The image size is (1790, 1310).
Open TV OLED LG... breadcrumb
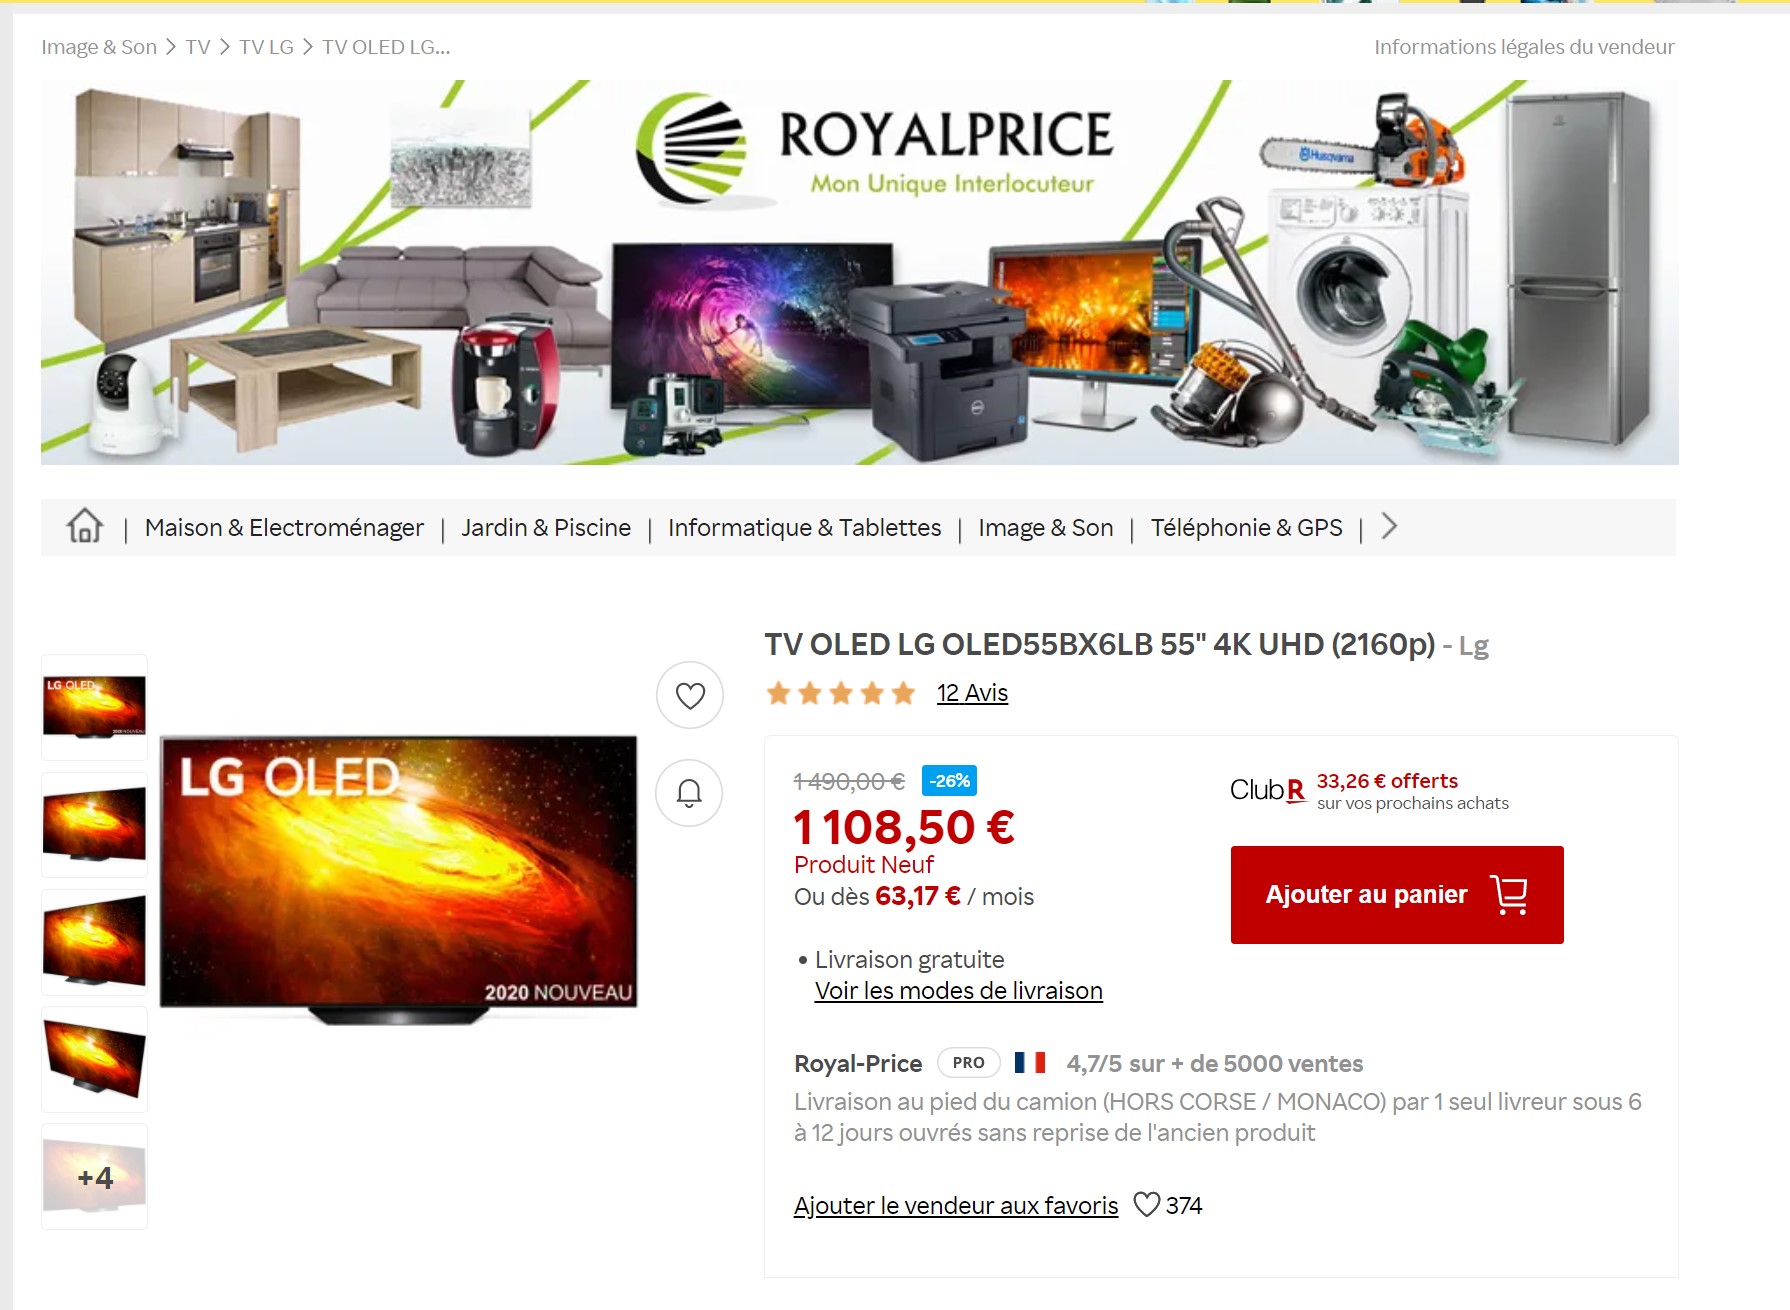point(386,47)
